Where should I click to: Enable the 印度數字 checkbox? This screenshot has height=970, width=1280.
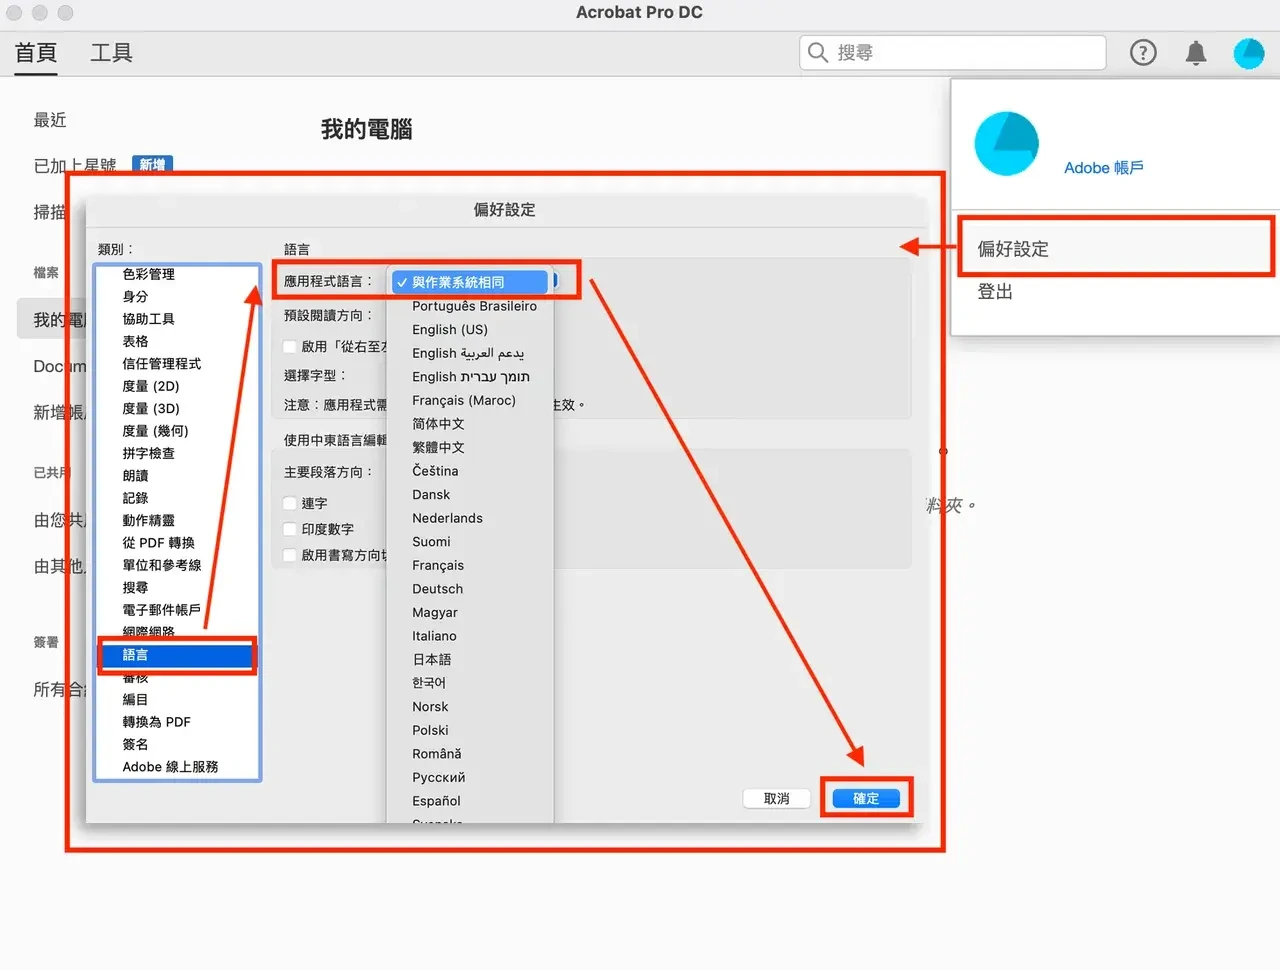[290, 529]
